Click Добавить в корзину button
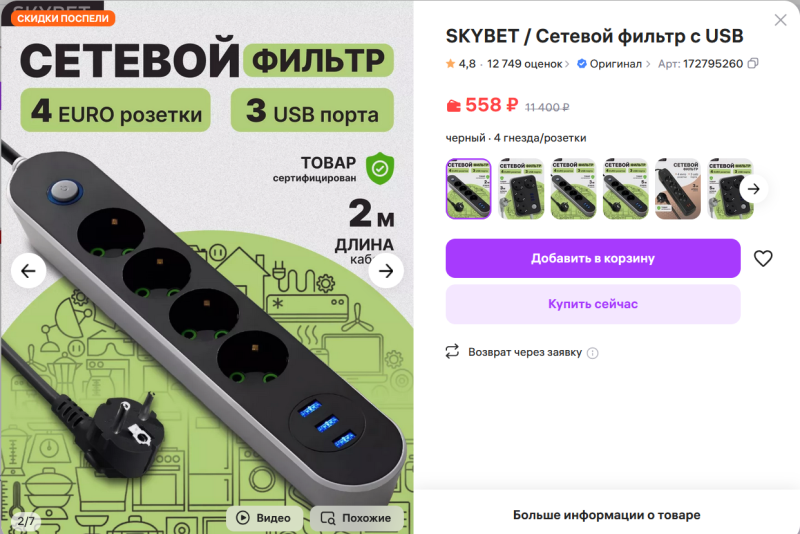 593,259
